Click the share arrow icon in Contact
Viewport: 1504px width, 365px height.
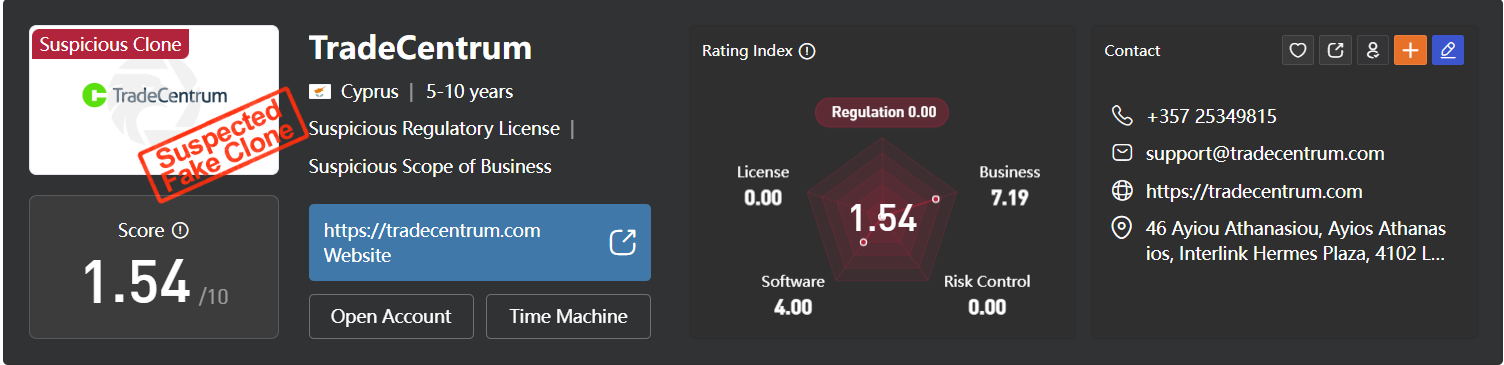point(1335,50)
